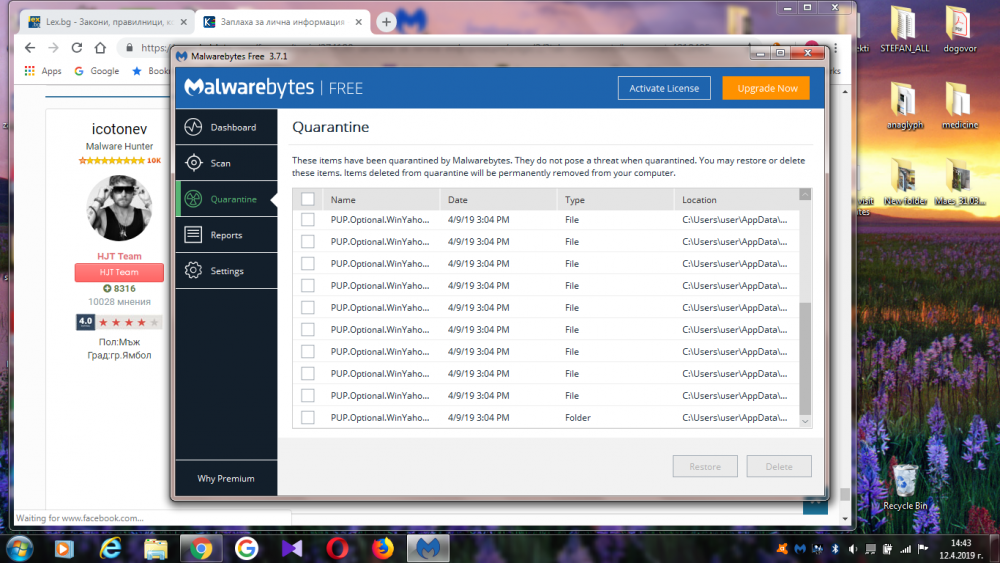Open the Reports section
The image size is (1000, 563).
pos(226,235)
